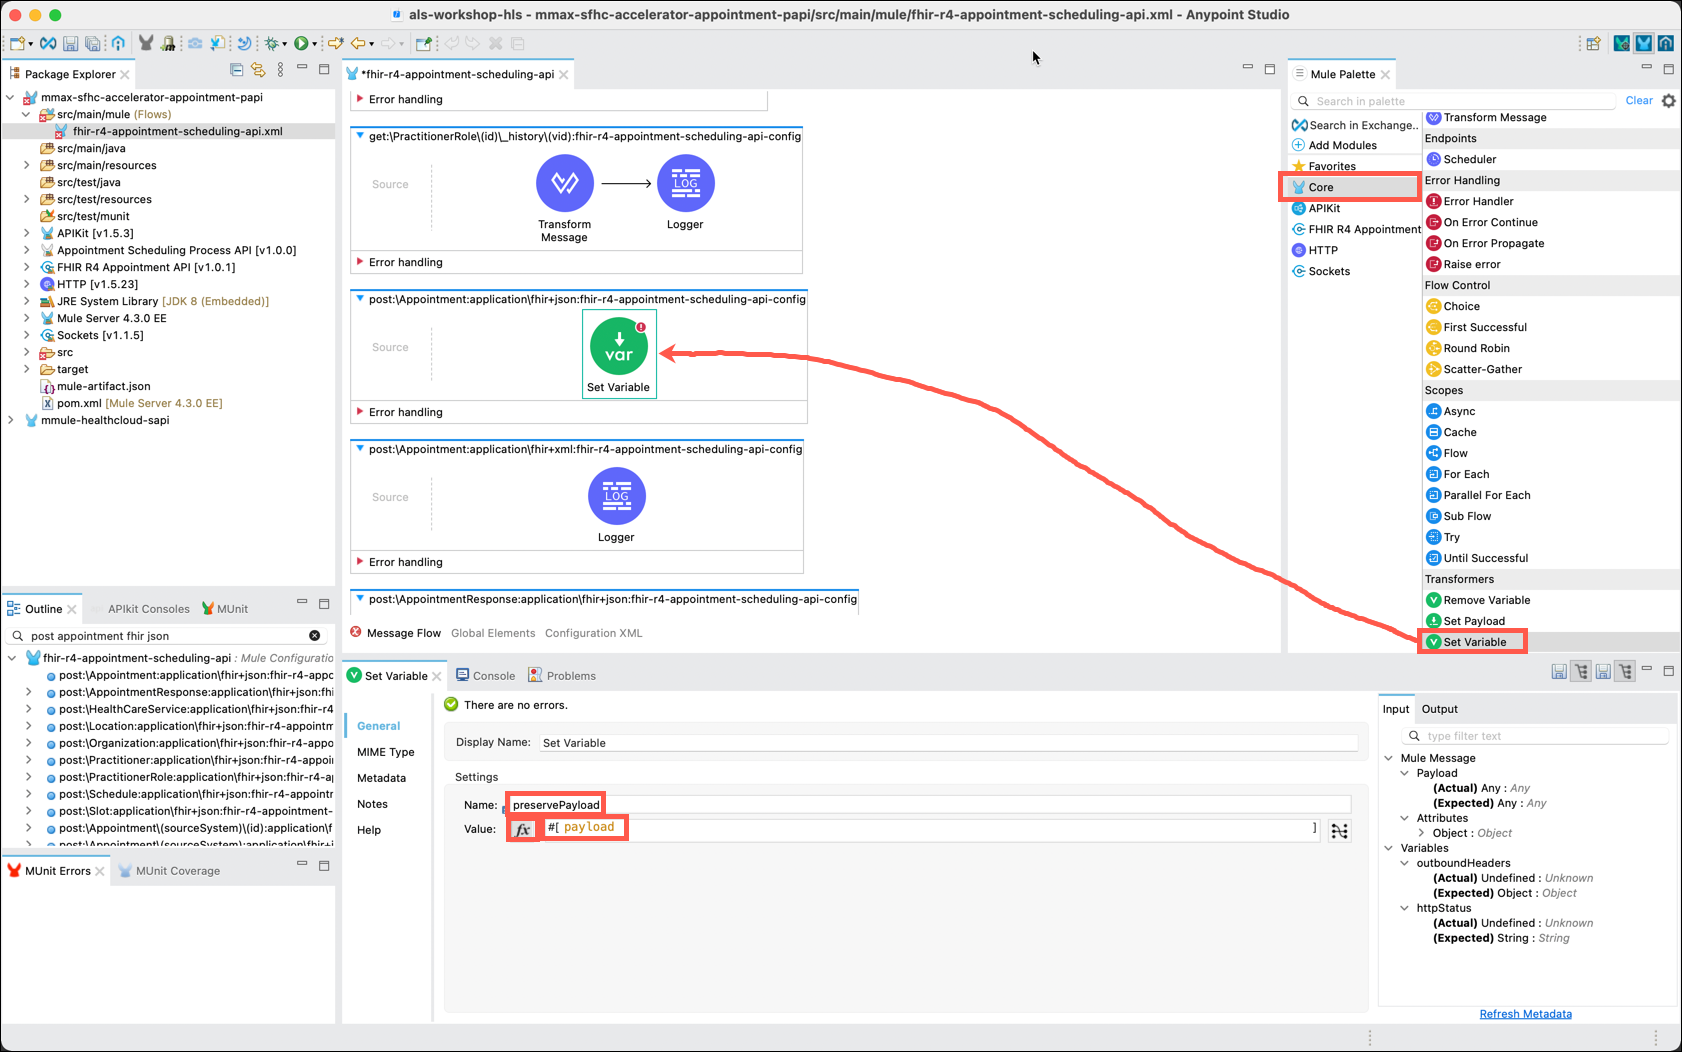This screenshot has height=1052, width=1682.
Task: Expand Object under Attributes
Action: 1421,833
